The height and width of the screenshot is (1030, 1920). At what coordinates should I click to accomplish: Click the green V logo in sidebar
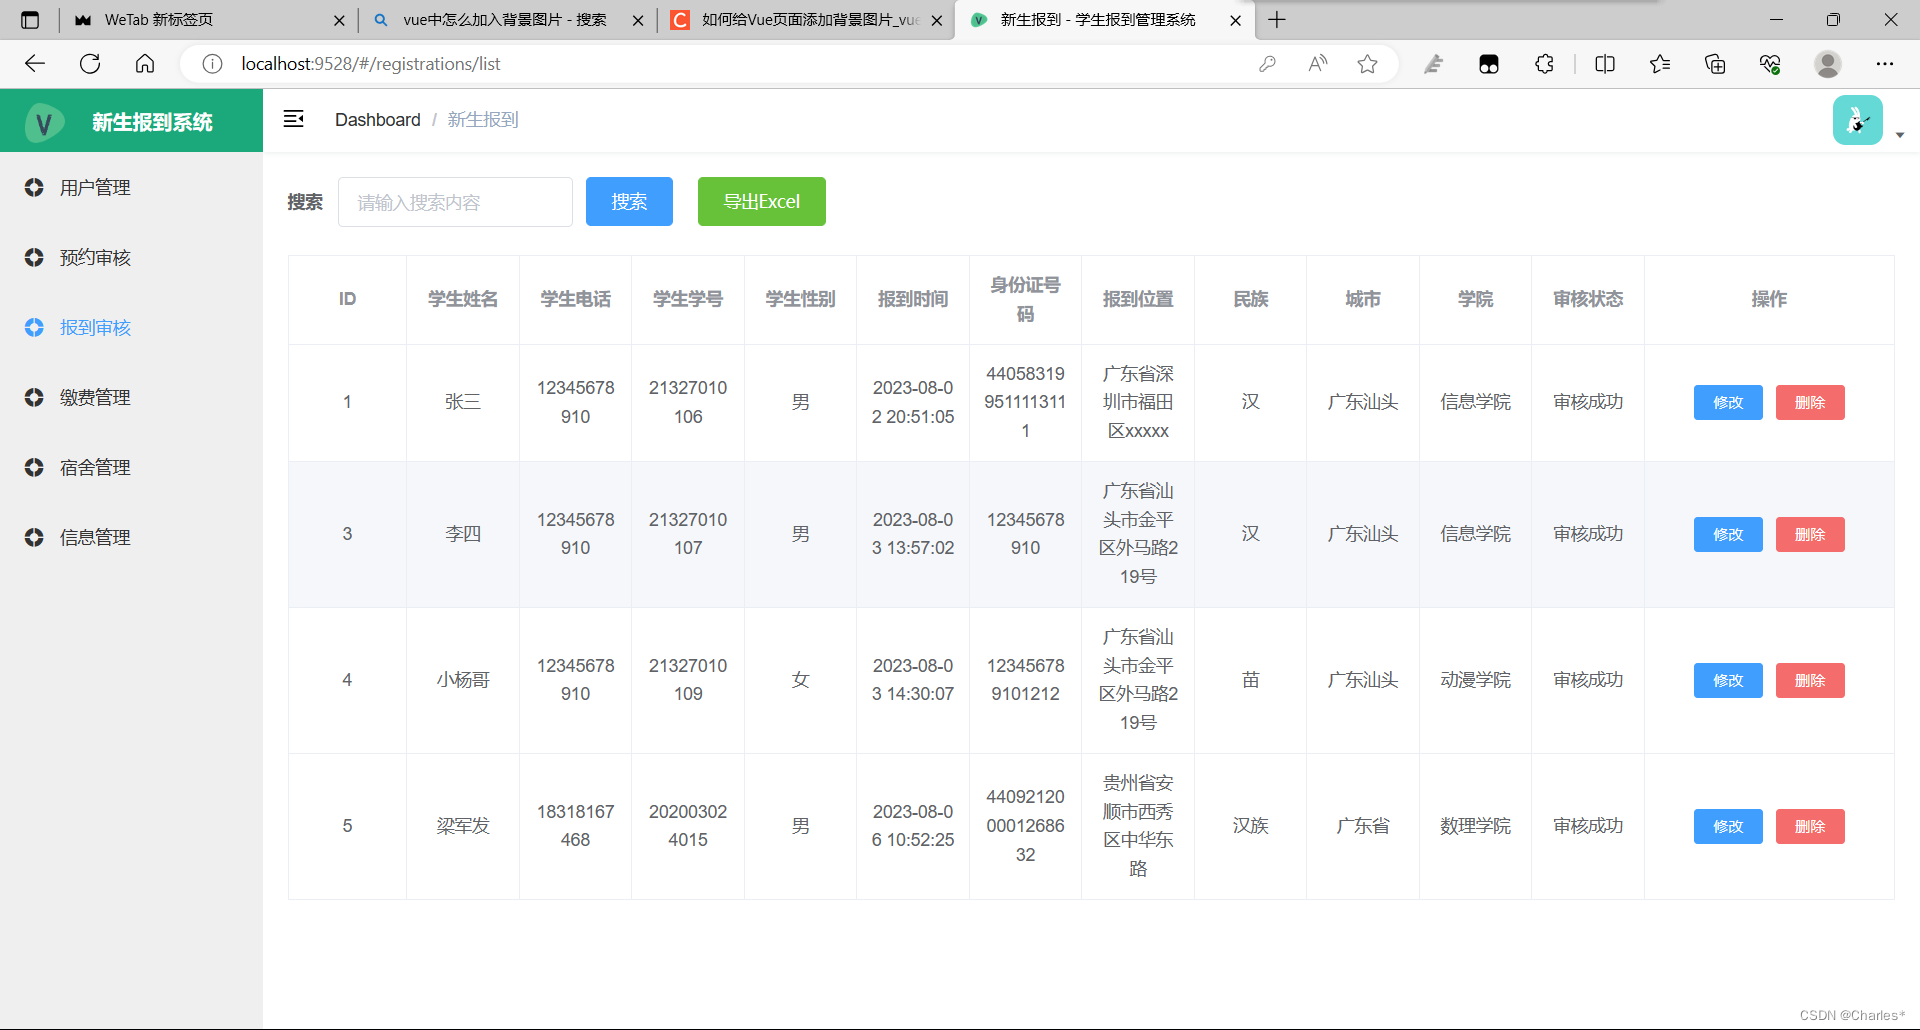(x=44, y=123)
